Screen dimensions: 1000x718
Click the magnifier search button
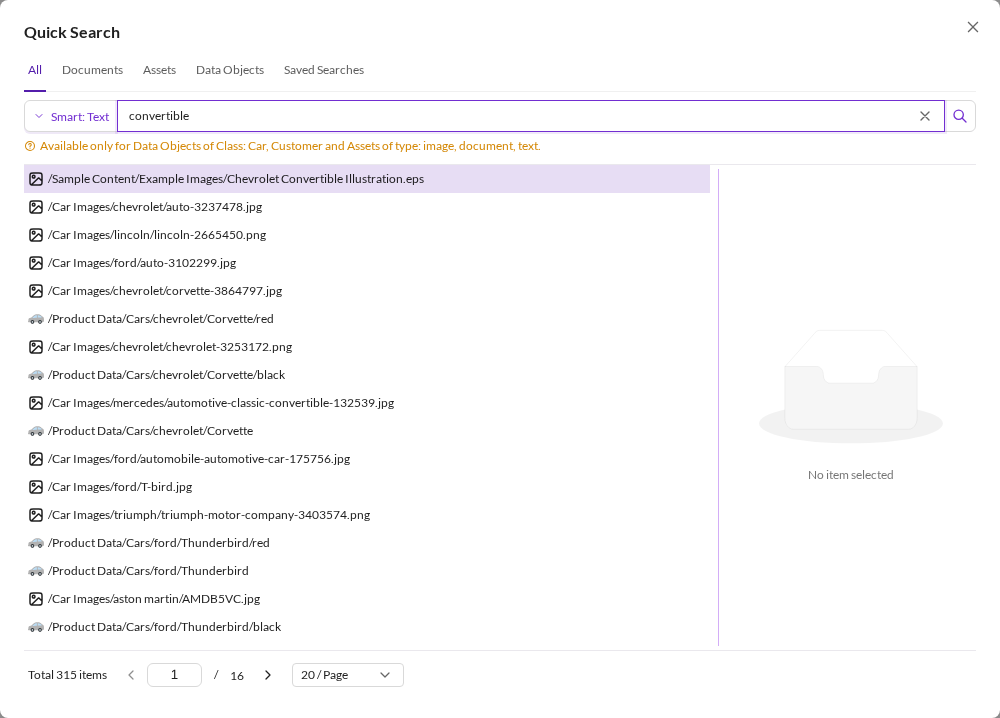point(960,116)
